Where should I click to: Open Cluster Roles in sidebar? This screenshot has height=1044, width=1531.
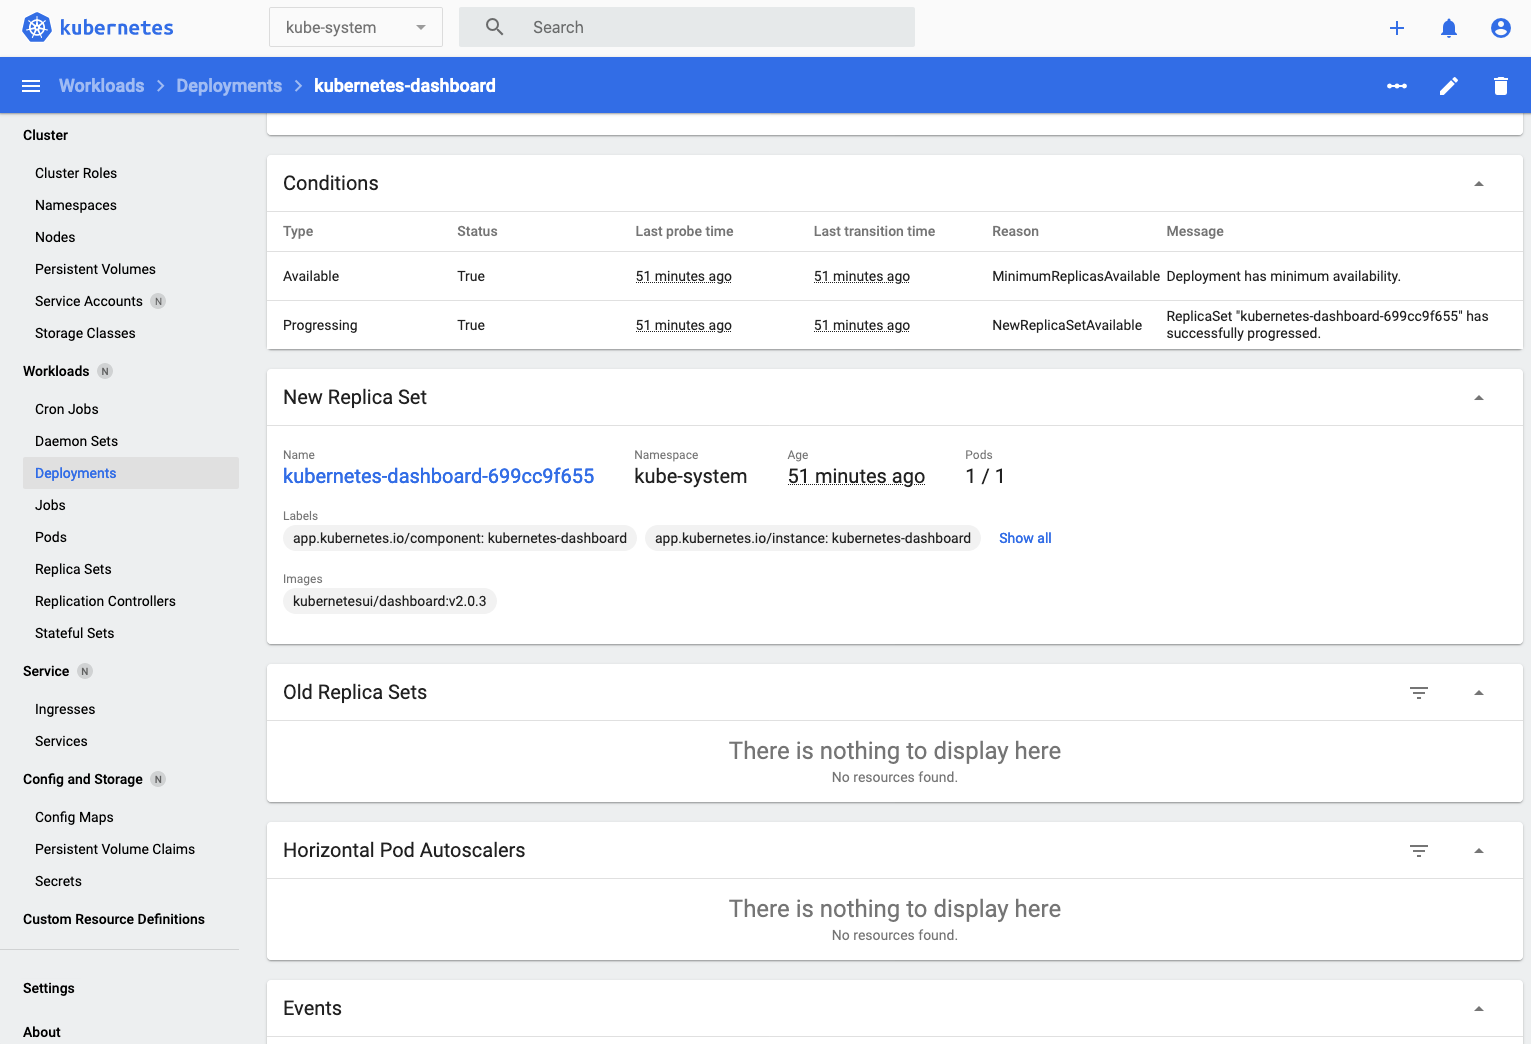click(76, 173)
